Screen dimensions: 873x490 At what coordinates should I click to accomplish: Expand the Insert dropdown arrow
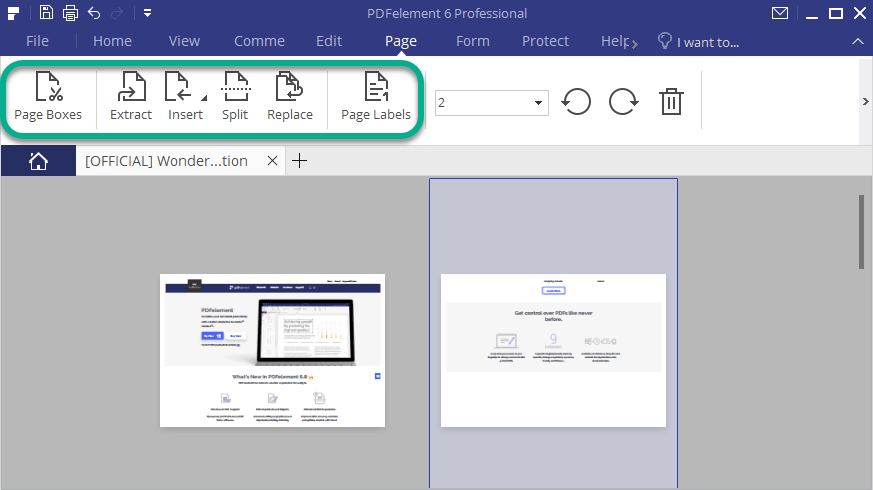point(204,98)
